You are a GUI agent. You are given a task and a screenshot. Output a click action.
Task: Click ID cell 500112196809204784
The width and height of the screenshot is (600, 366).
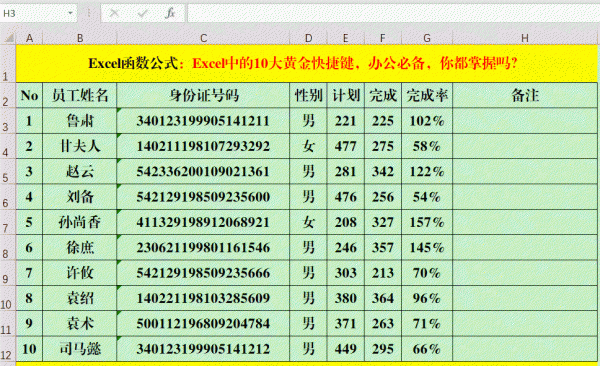tap(203, 324)
